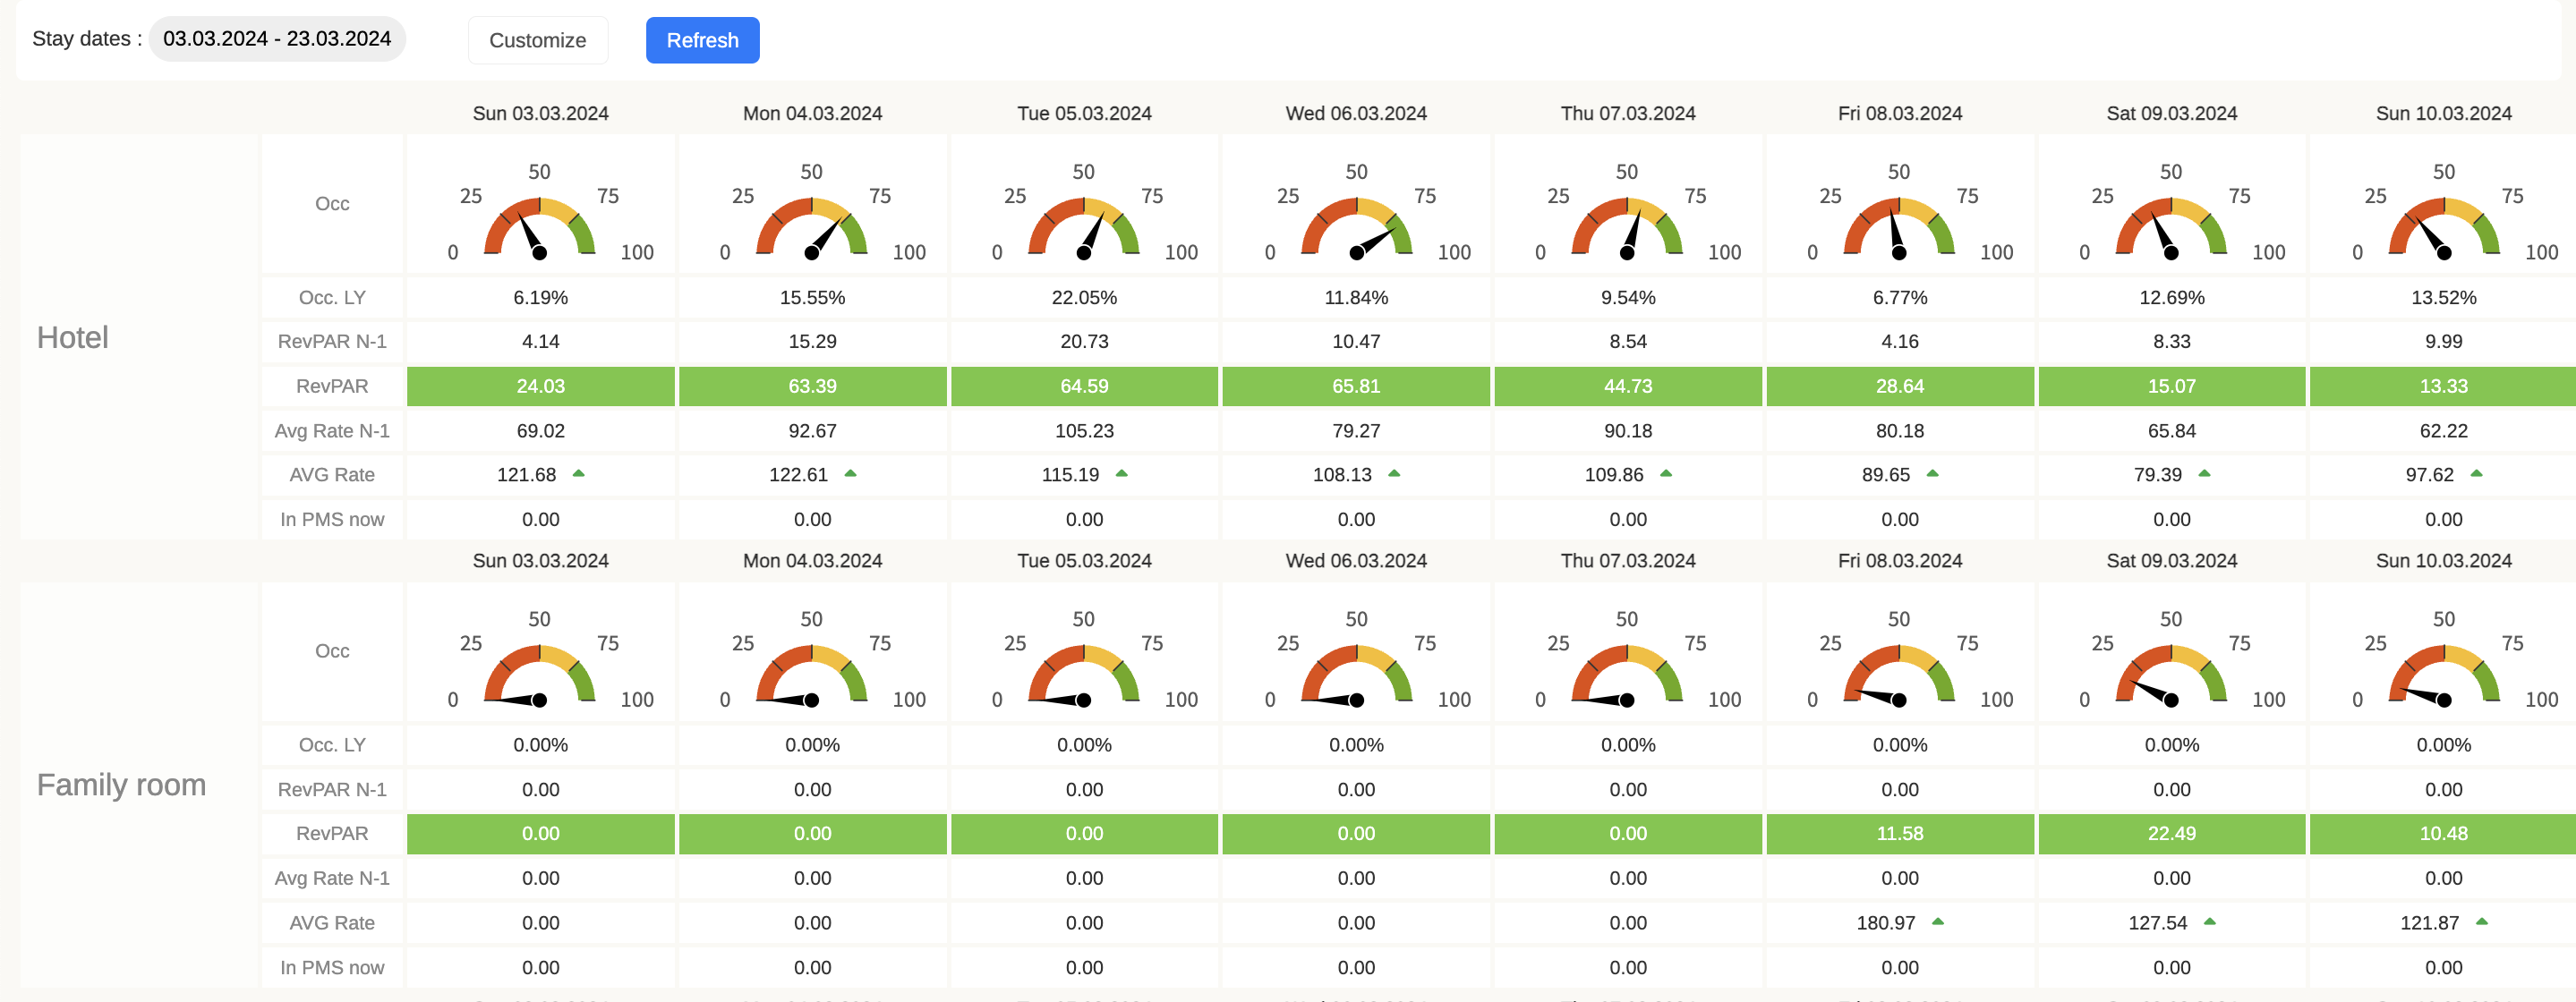Click the Refresh button

[x=702, y=40]
